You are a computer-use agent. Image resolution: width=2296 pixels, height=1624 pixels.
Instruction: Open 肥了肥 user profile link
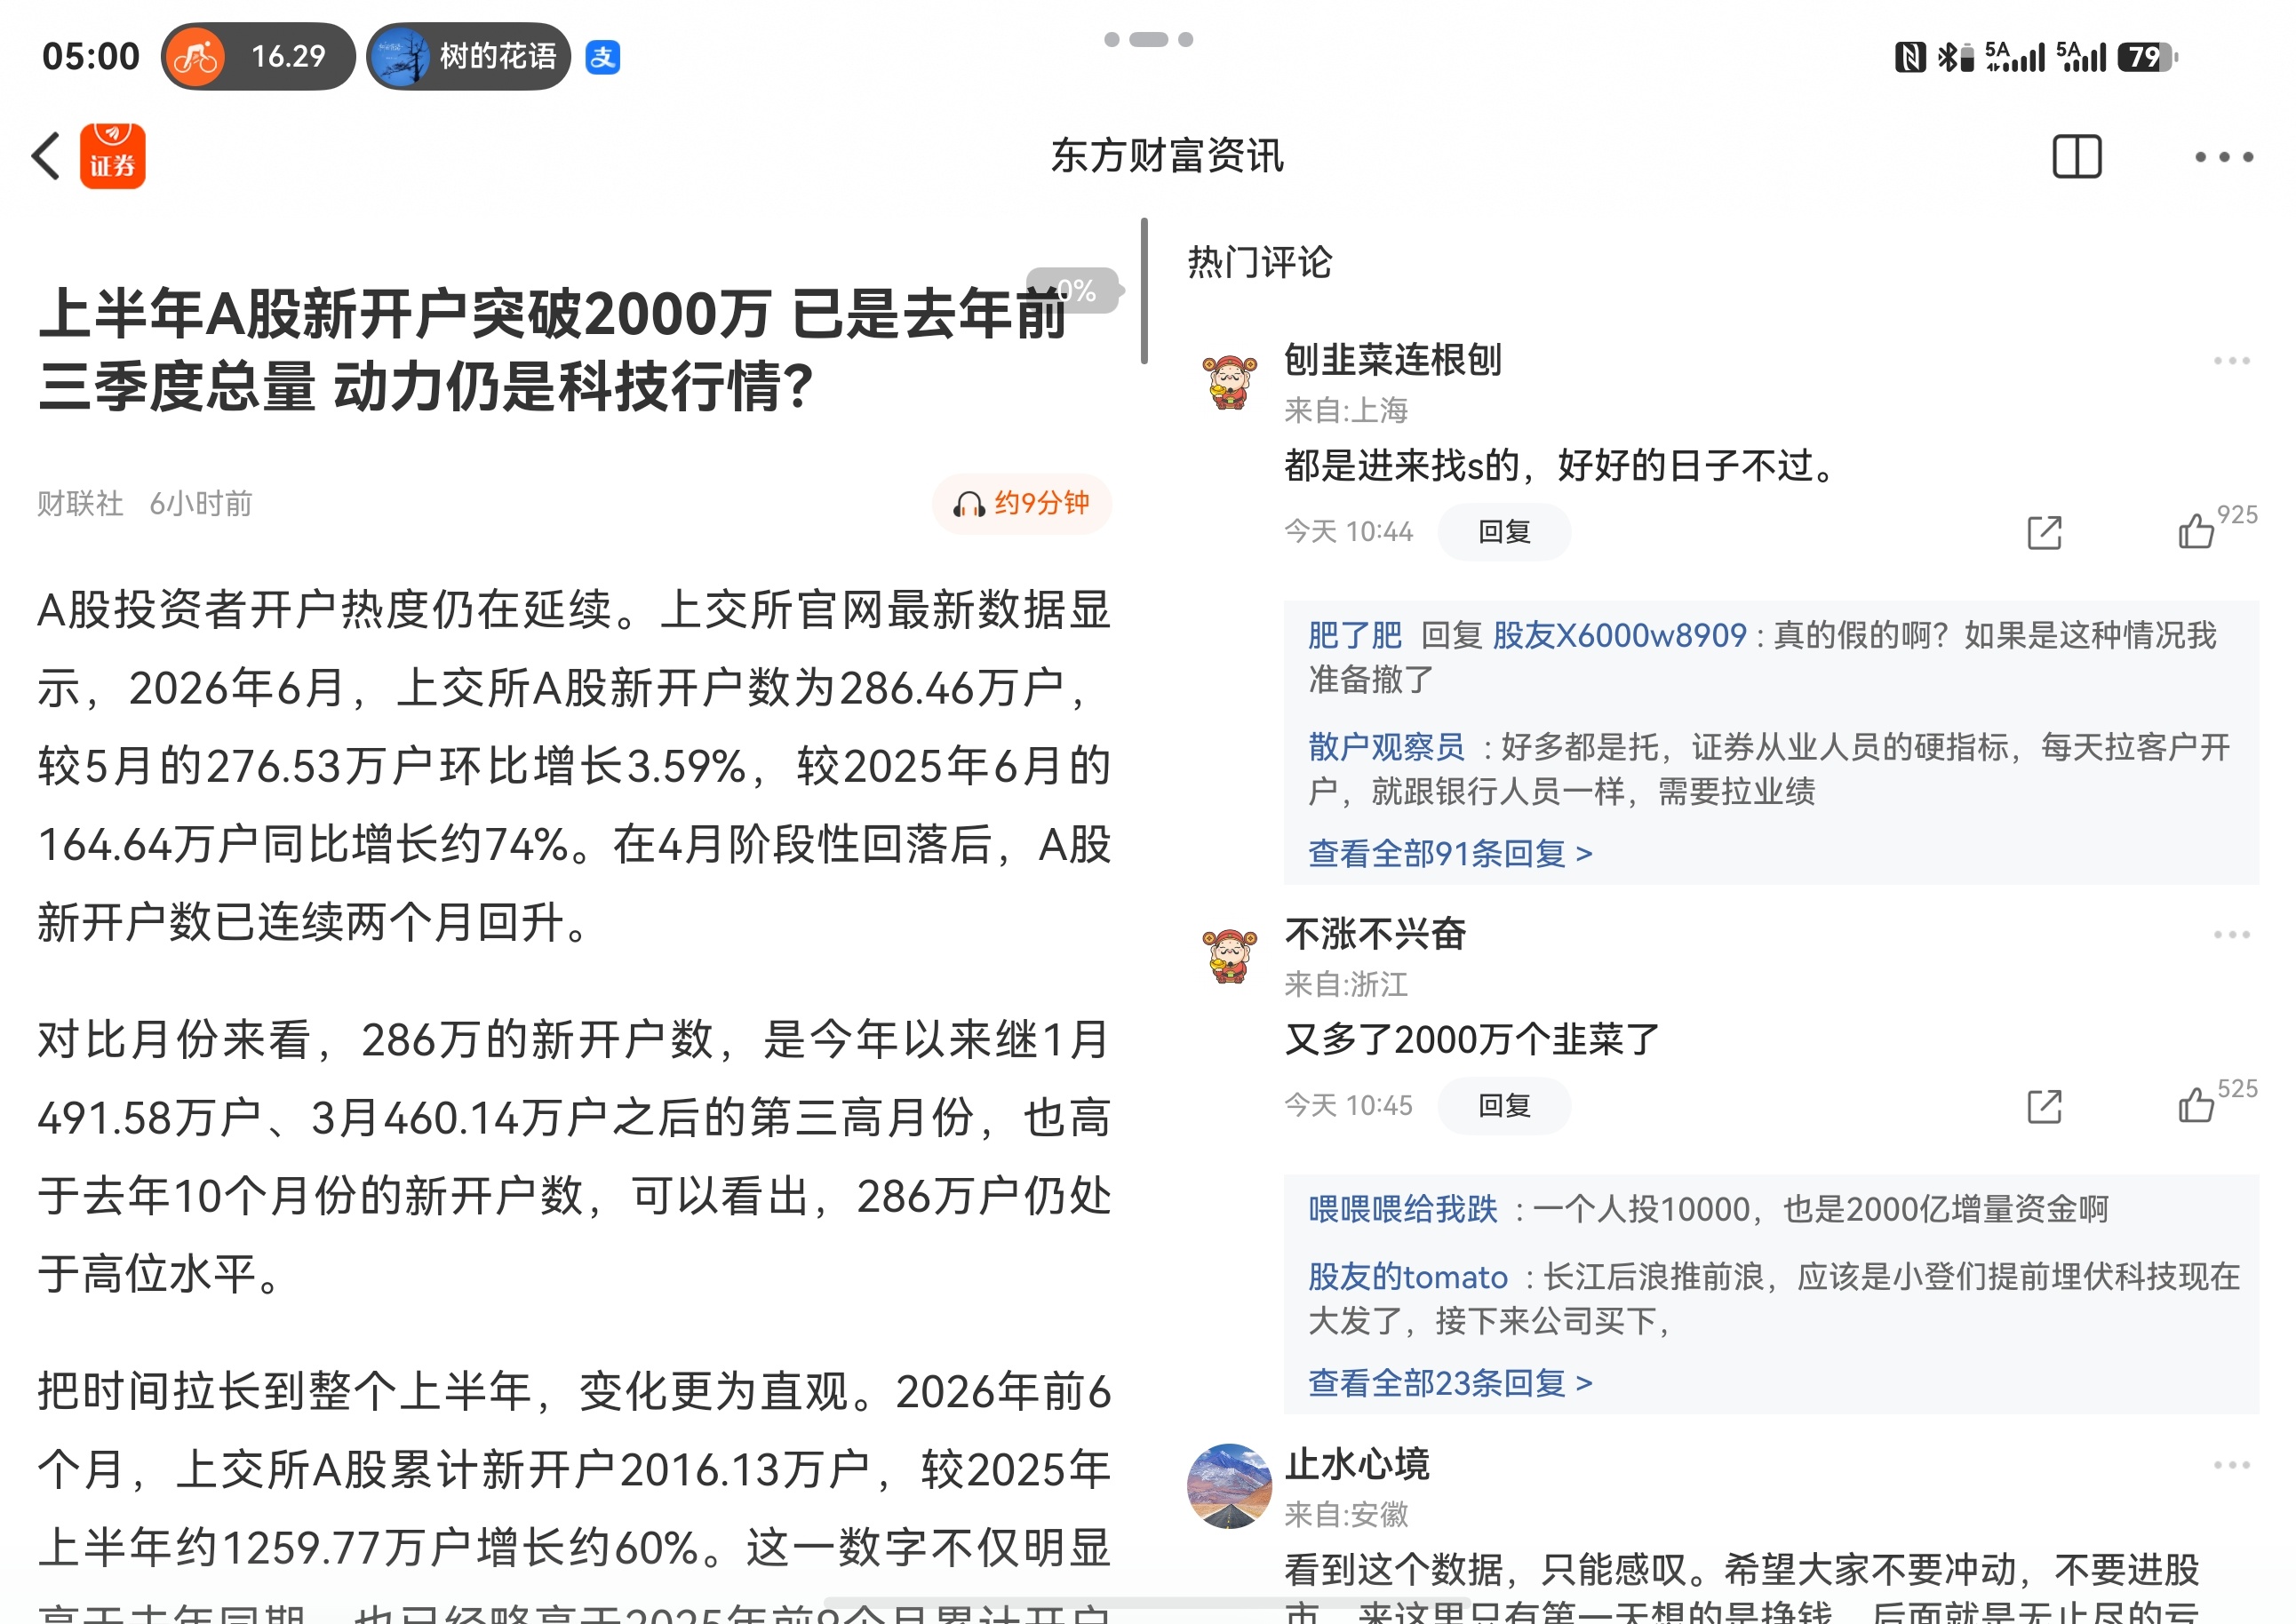click(x=1355, y=635)
